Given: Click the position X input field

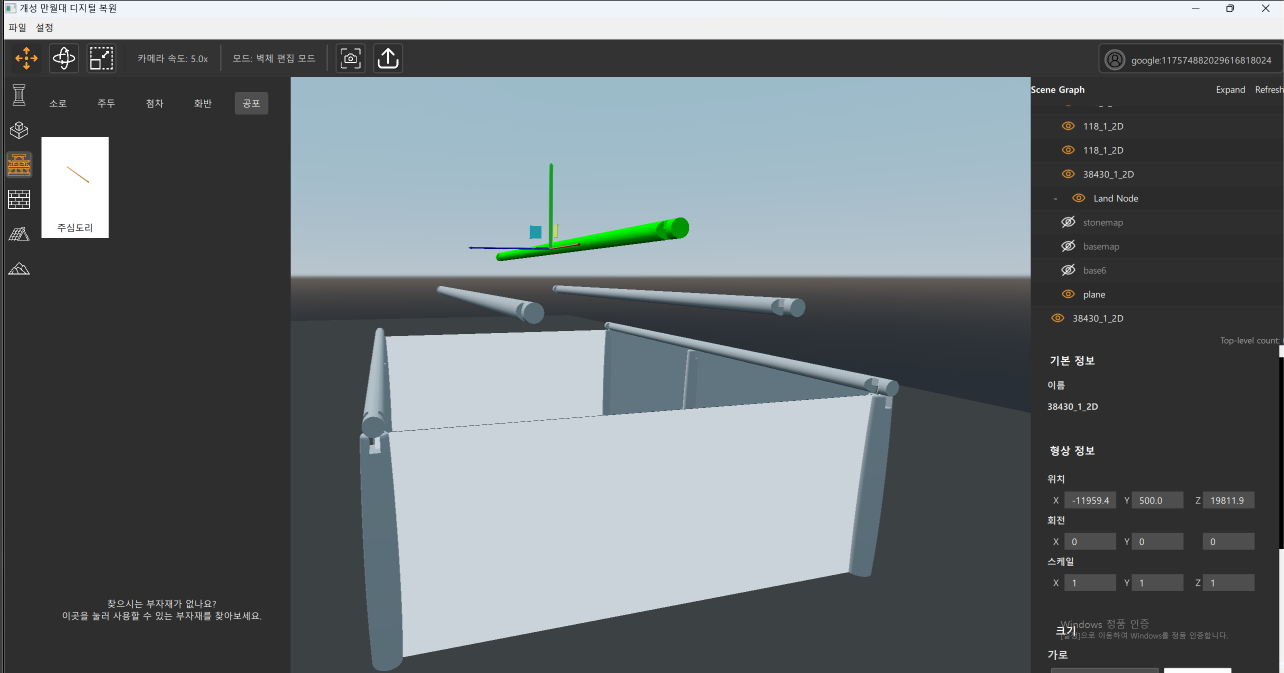Looking at the screenshot, I should point(1089,500).
